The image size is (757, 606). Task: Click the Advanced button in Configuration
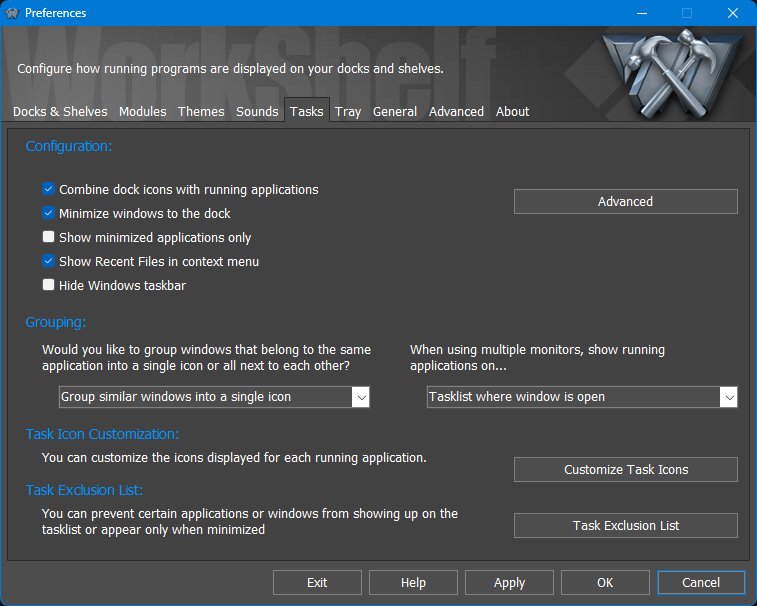(x=626, y=201)
